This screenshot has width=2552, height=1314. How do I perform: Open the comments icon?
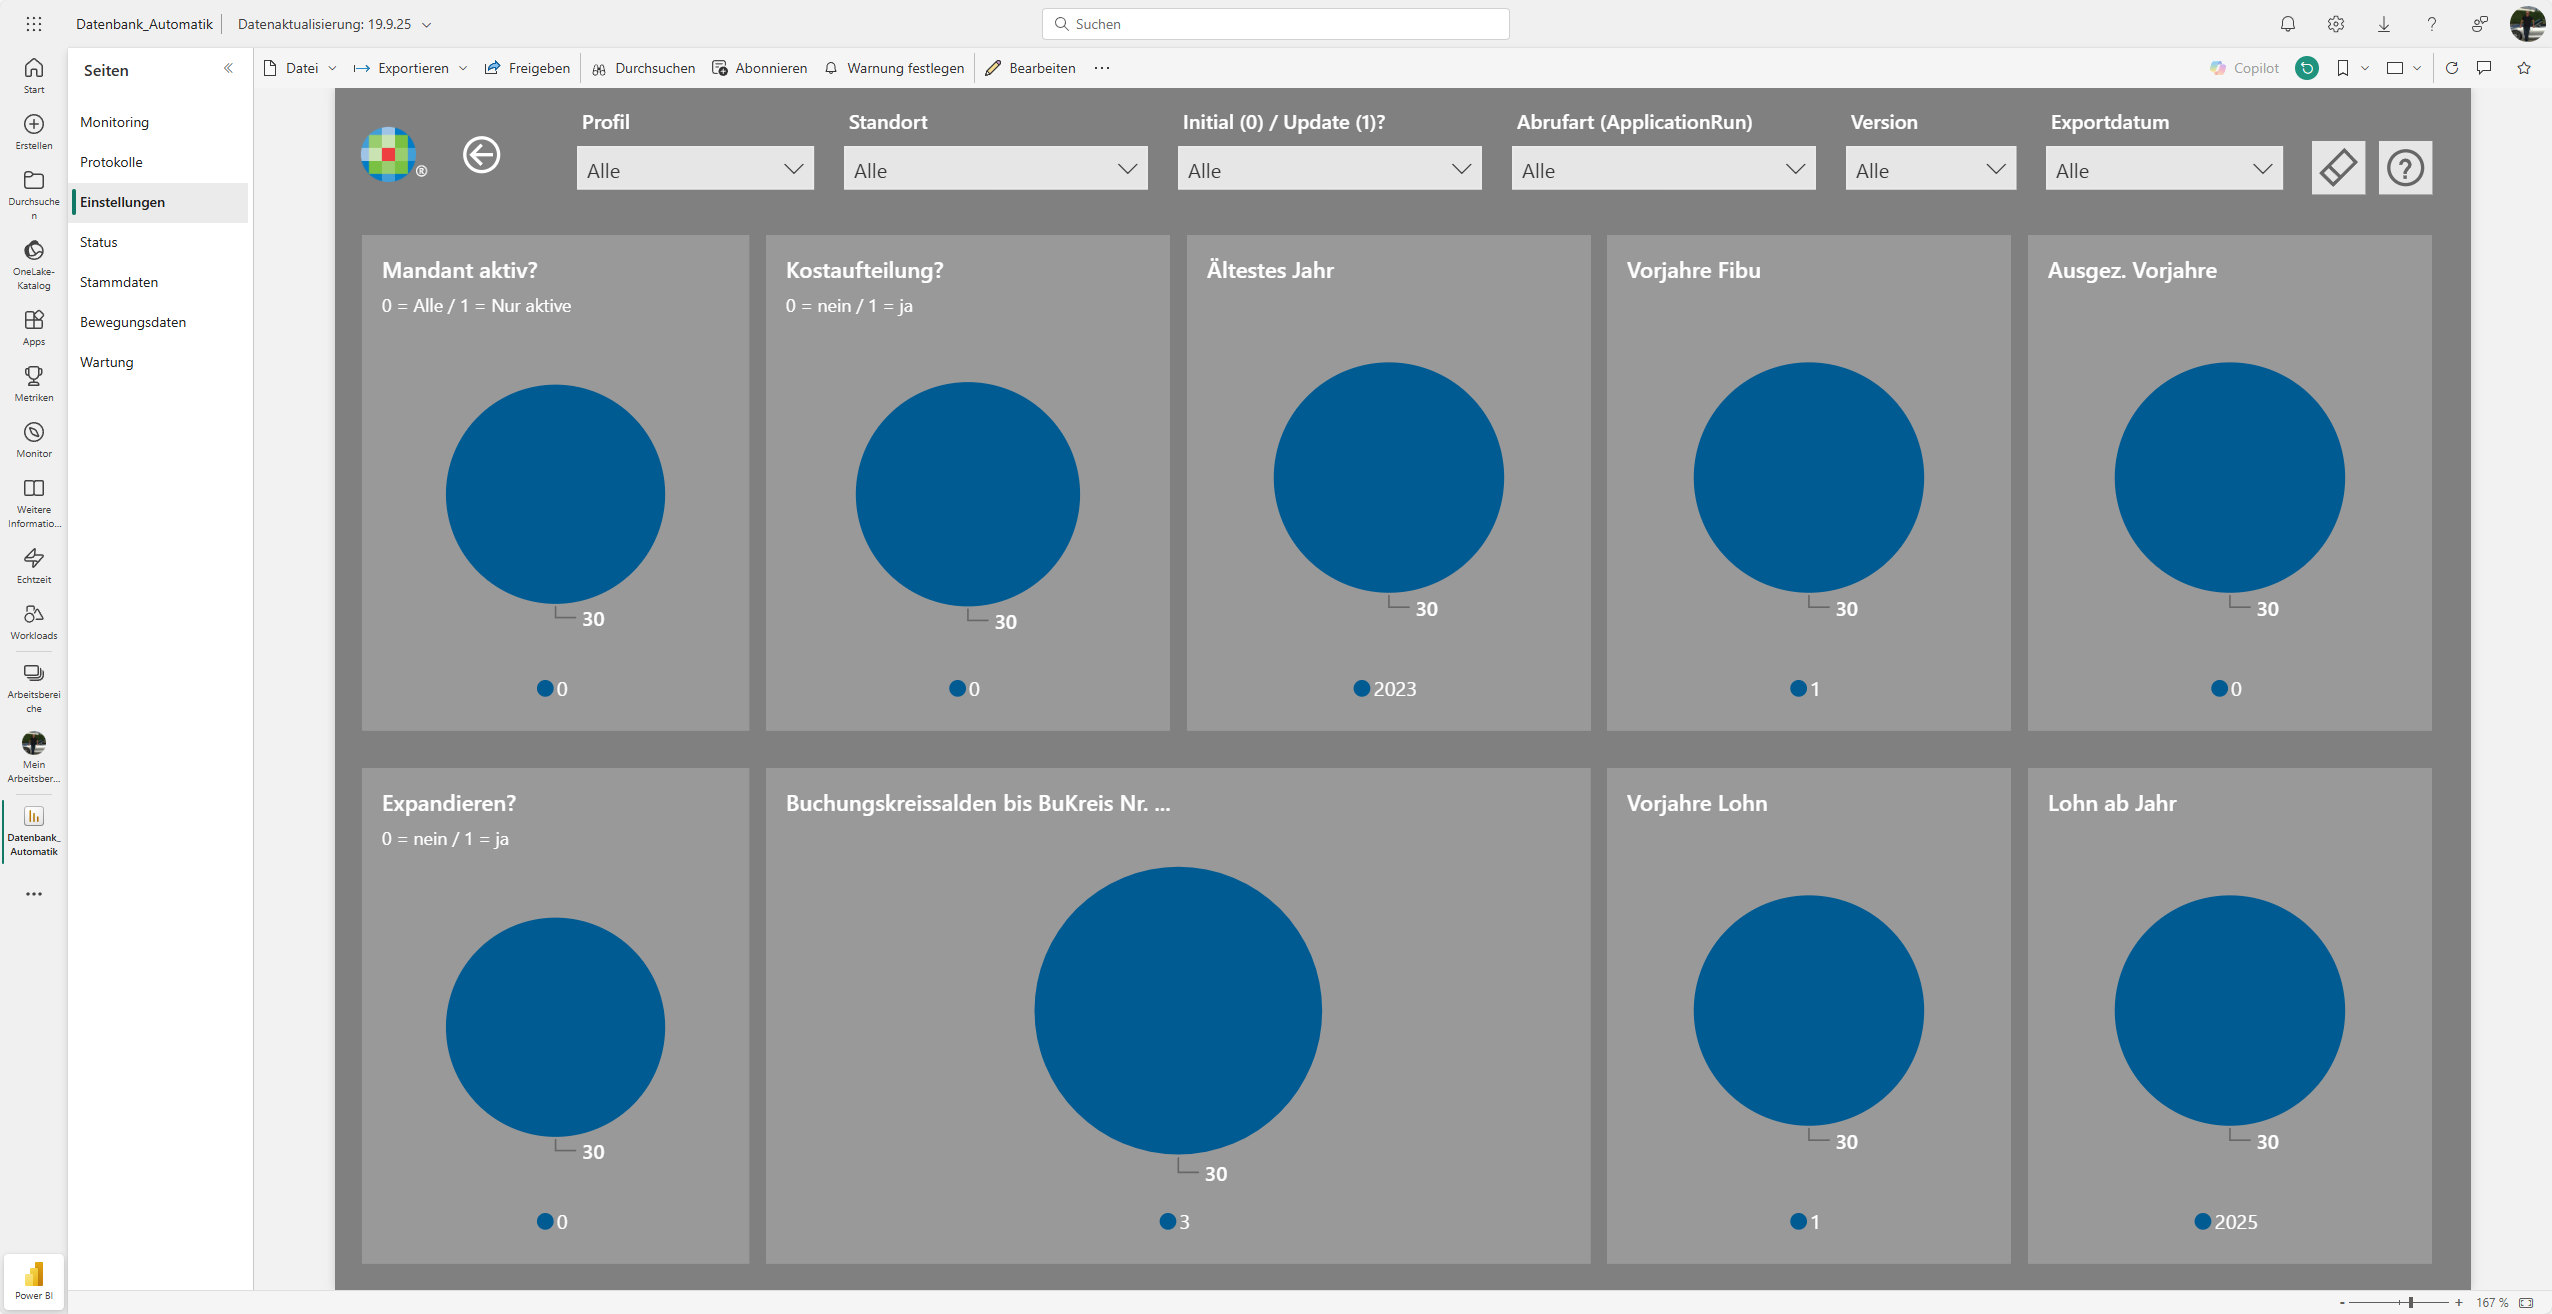tap(2484, 68)
